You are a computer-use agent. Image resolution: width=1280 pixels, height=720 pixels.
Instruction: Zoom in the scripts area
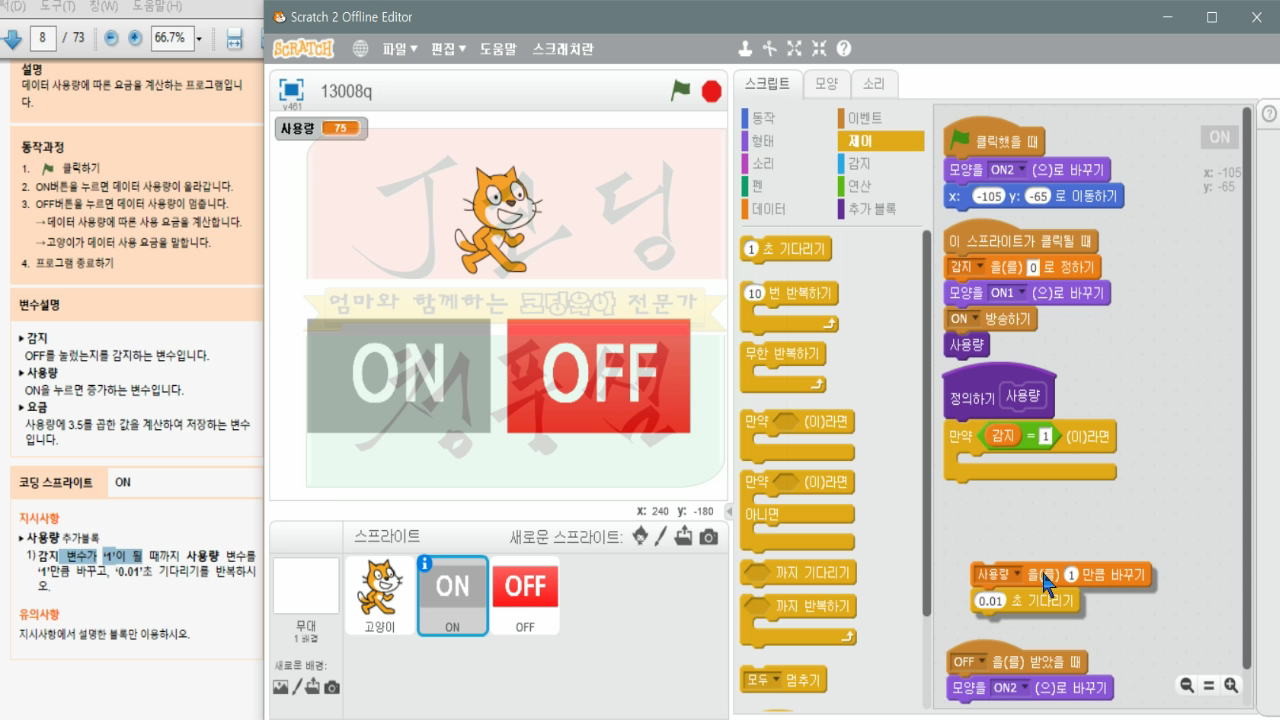coord(1231,685)
